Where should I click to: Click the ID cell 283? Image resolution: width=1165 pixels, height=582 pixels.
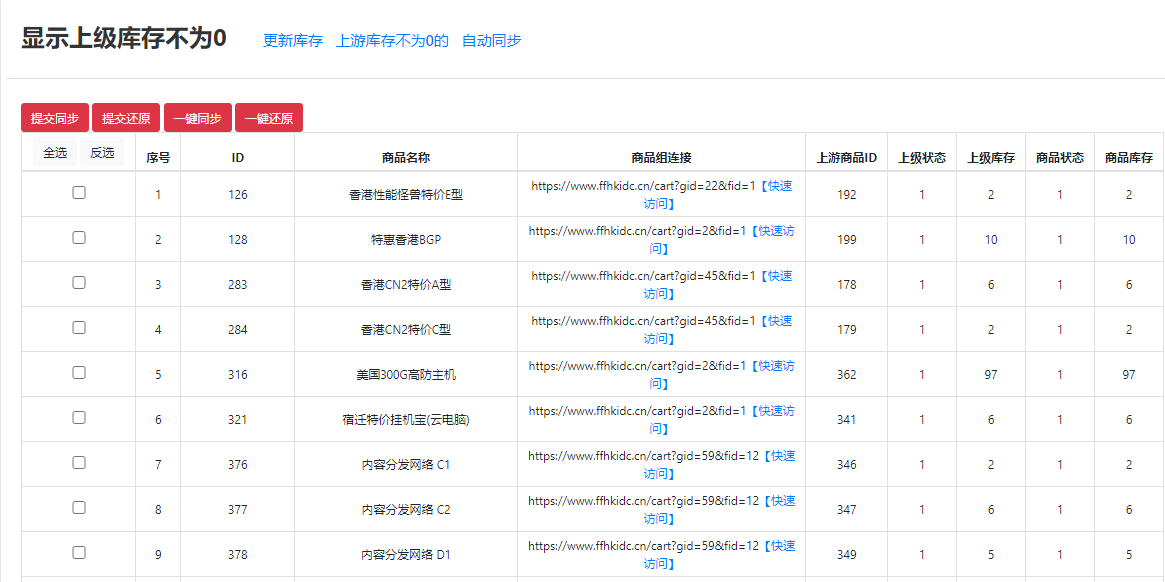tap(238, 285)
